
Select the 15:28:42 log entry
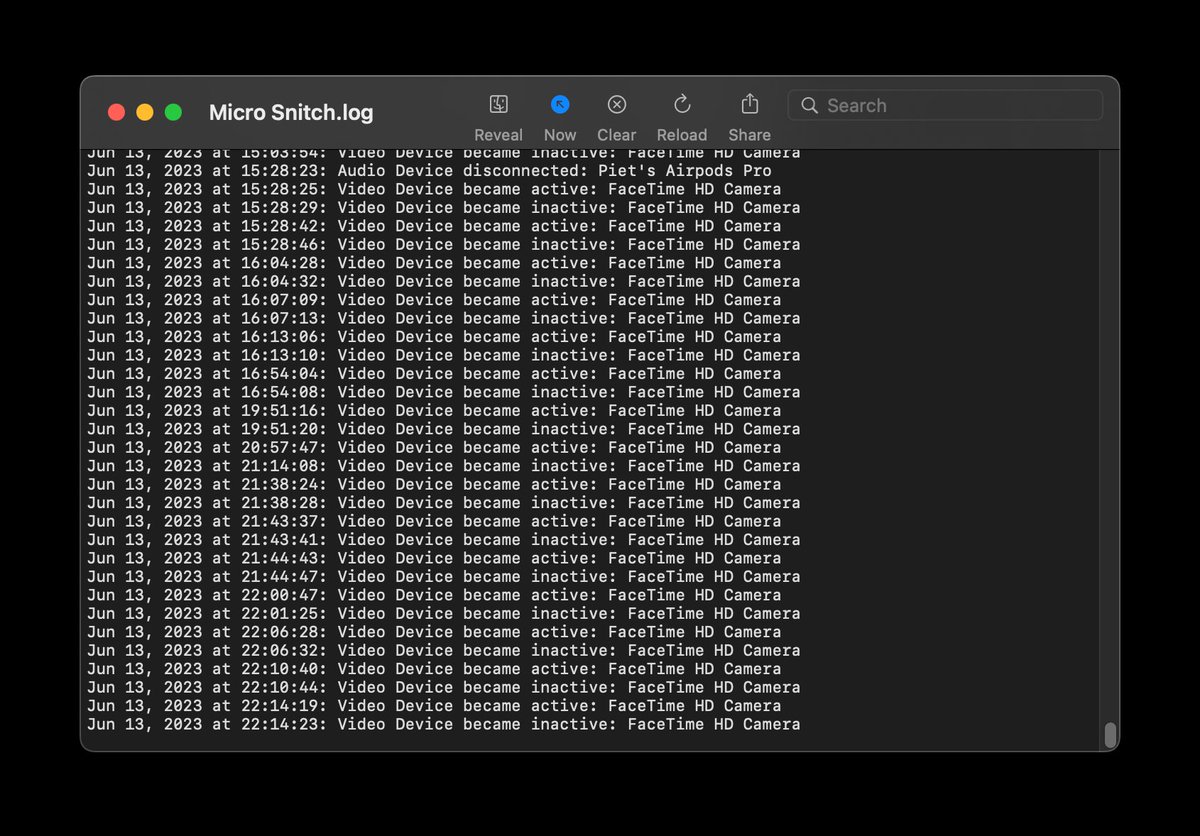[x=434, y=226]
